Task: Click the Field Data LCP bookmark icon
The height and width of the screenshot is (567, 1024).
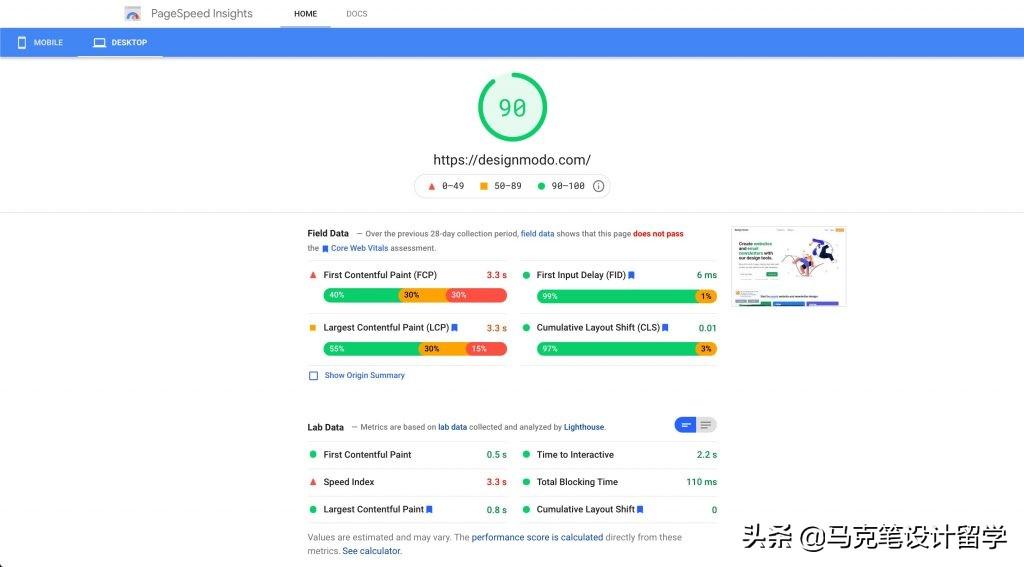Action: tap(455, 328)
